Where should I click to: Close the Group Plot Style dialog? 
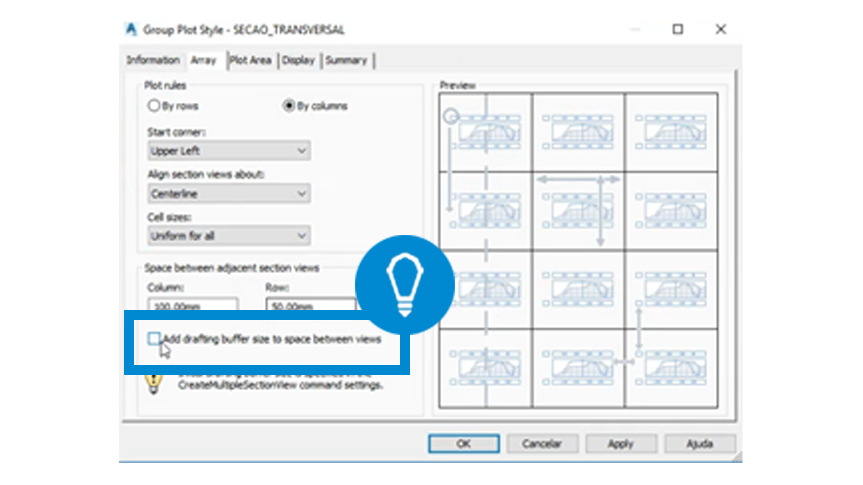click(720, 29)
